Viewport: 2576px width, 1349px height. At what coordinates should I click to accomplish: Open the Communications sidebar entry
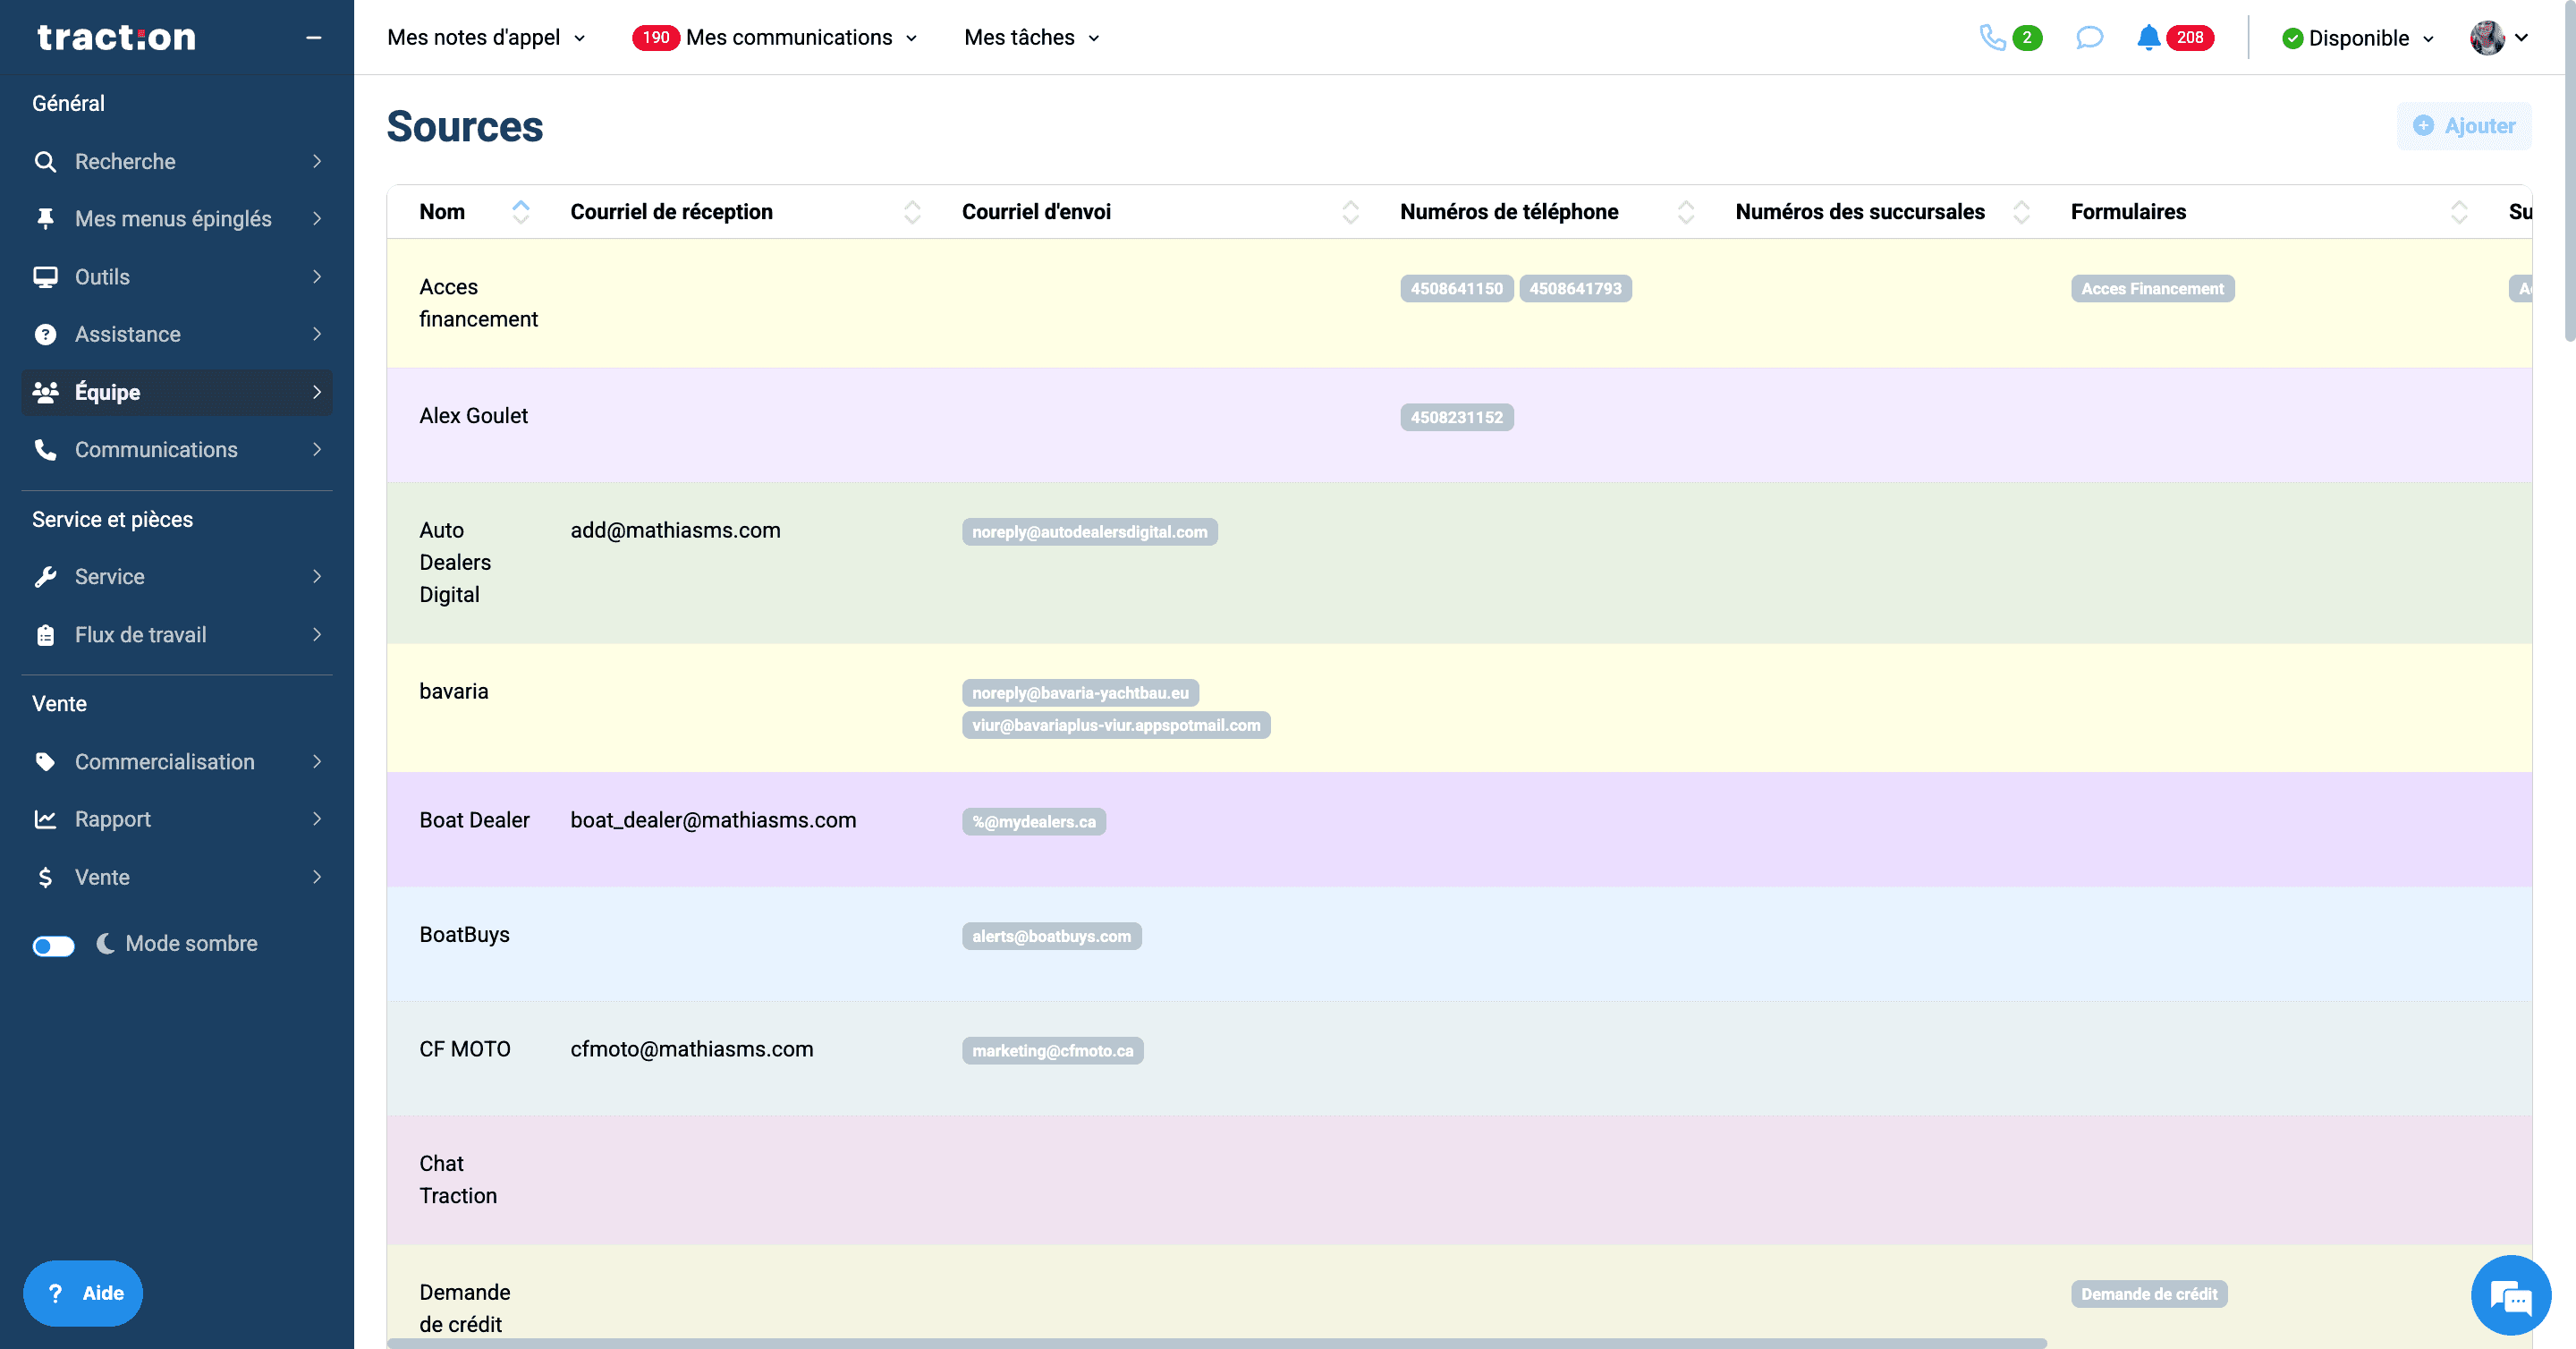pos(177,449)
